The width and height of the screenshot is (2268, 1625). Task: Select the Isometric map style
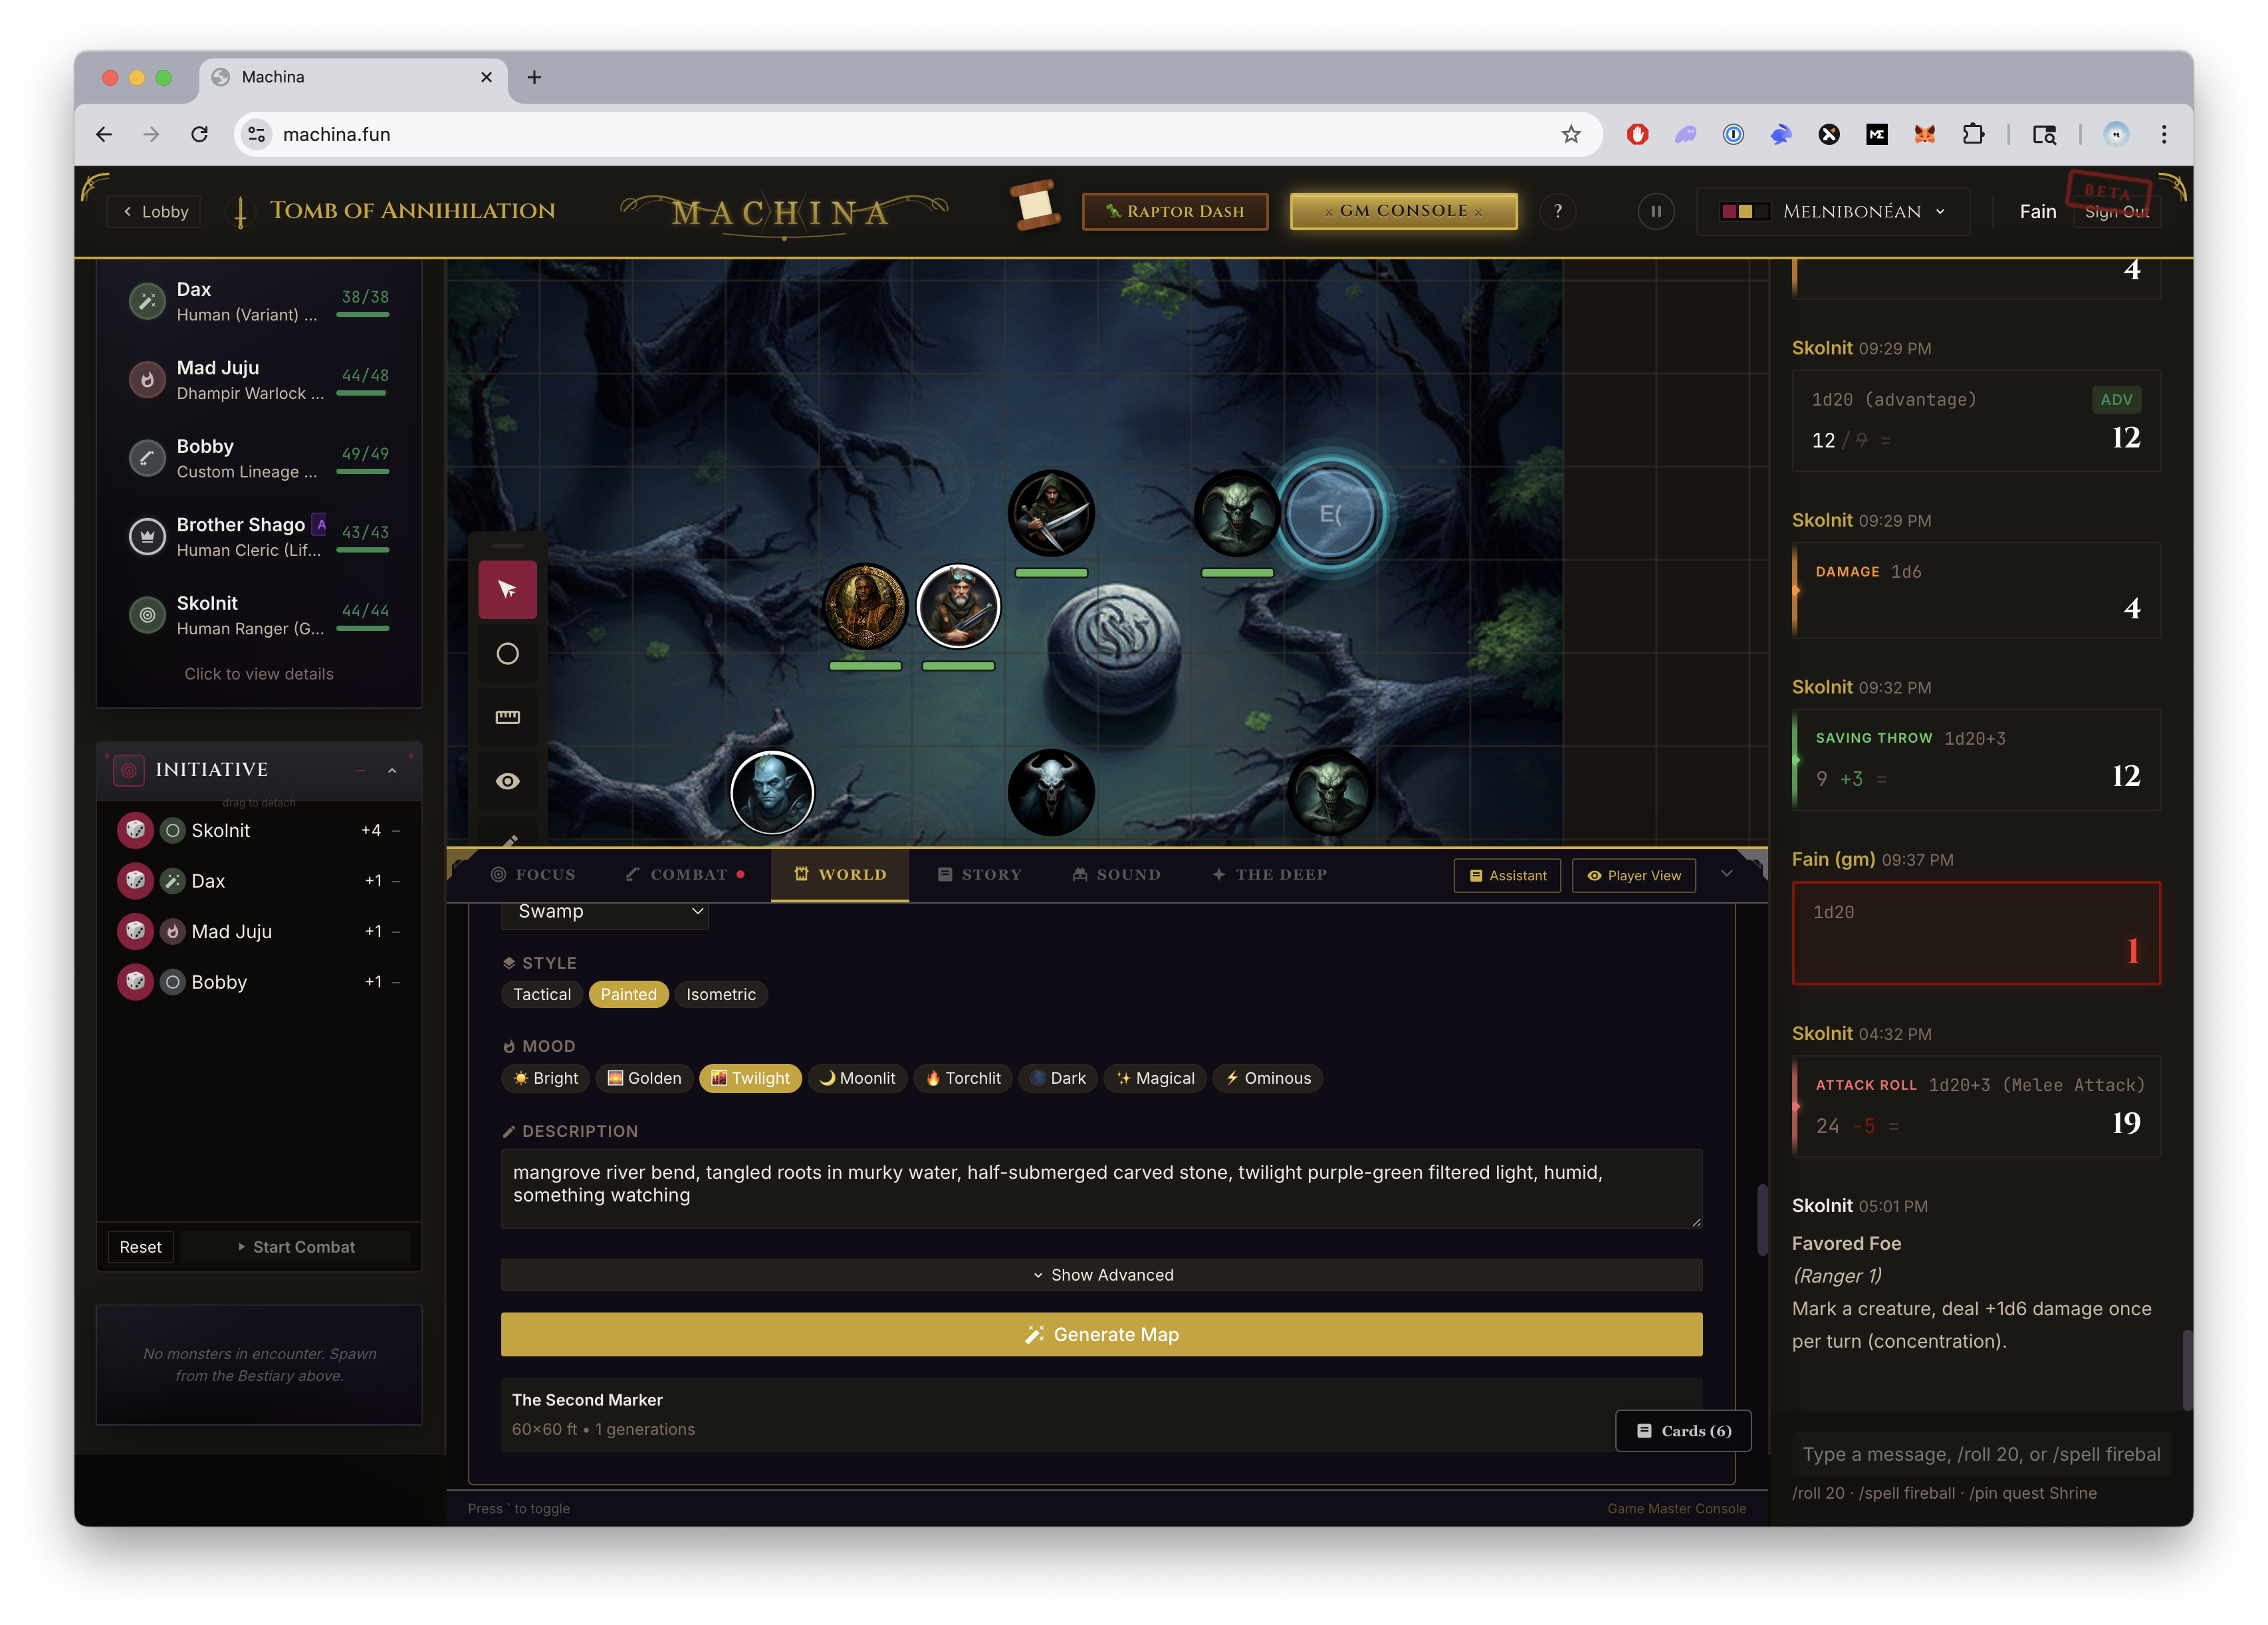[720, 994]
